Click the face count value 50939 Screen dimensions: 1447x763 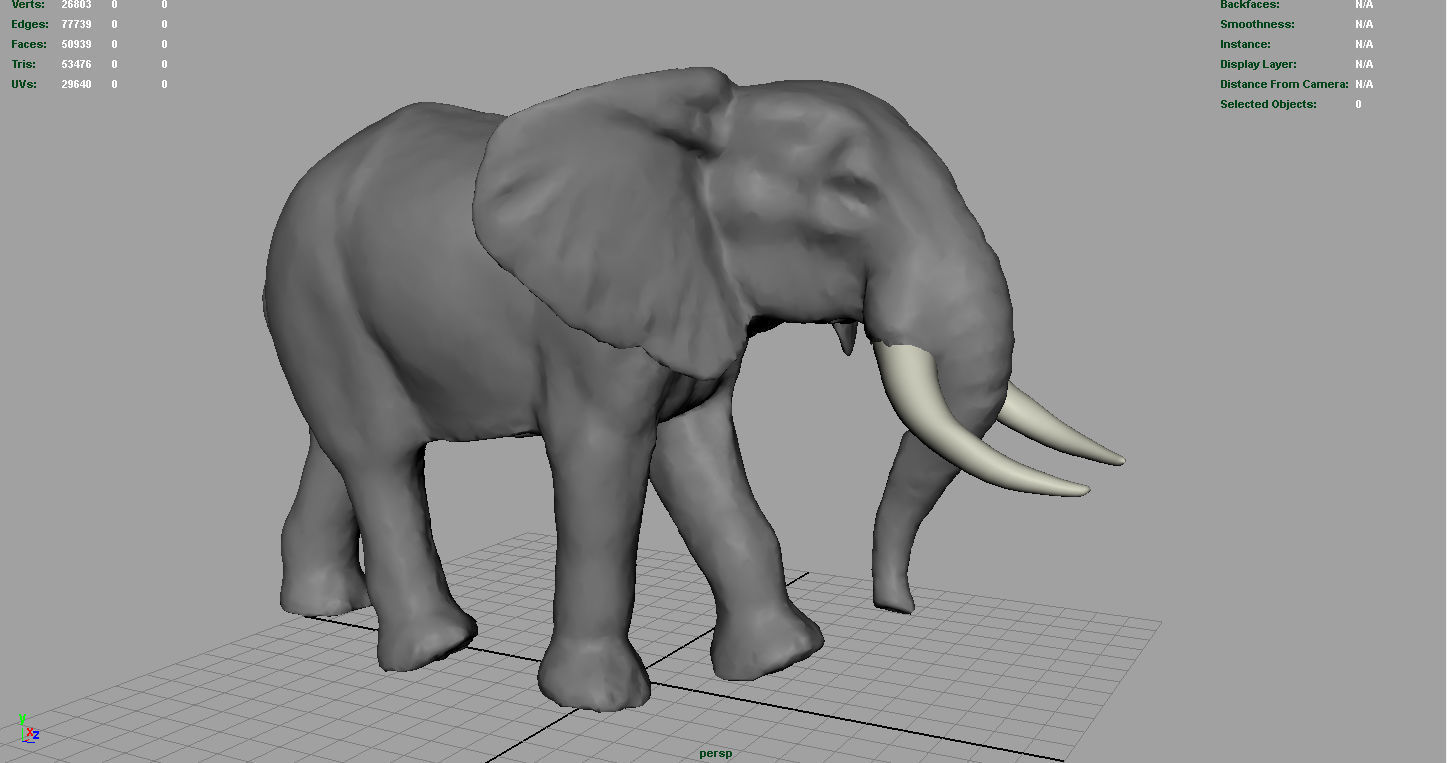pyautogui.click(x=76, y=44)
